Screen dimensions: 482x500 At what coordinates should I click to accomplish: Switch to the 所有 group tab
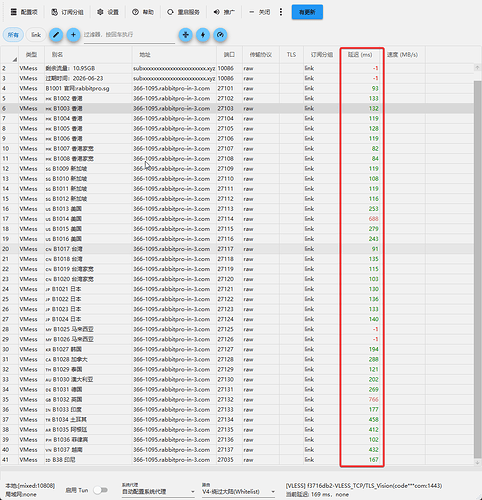click(13, 35)
